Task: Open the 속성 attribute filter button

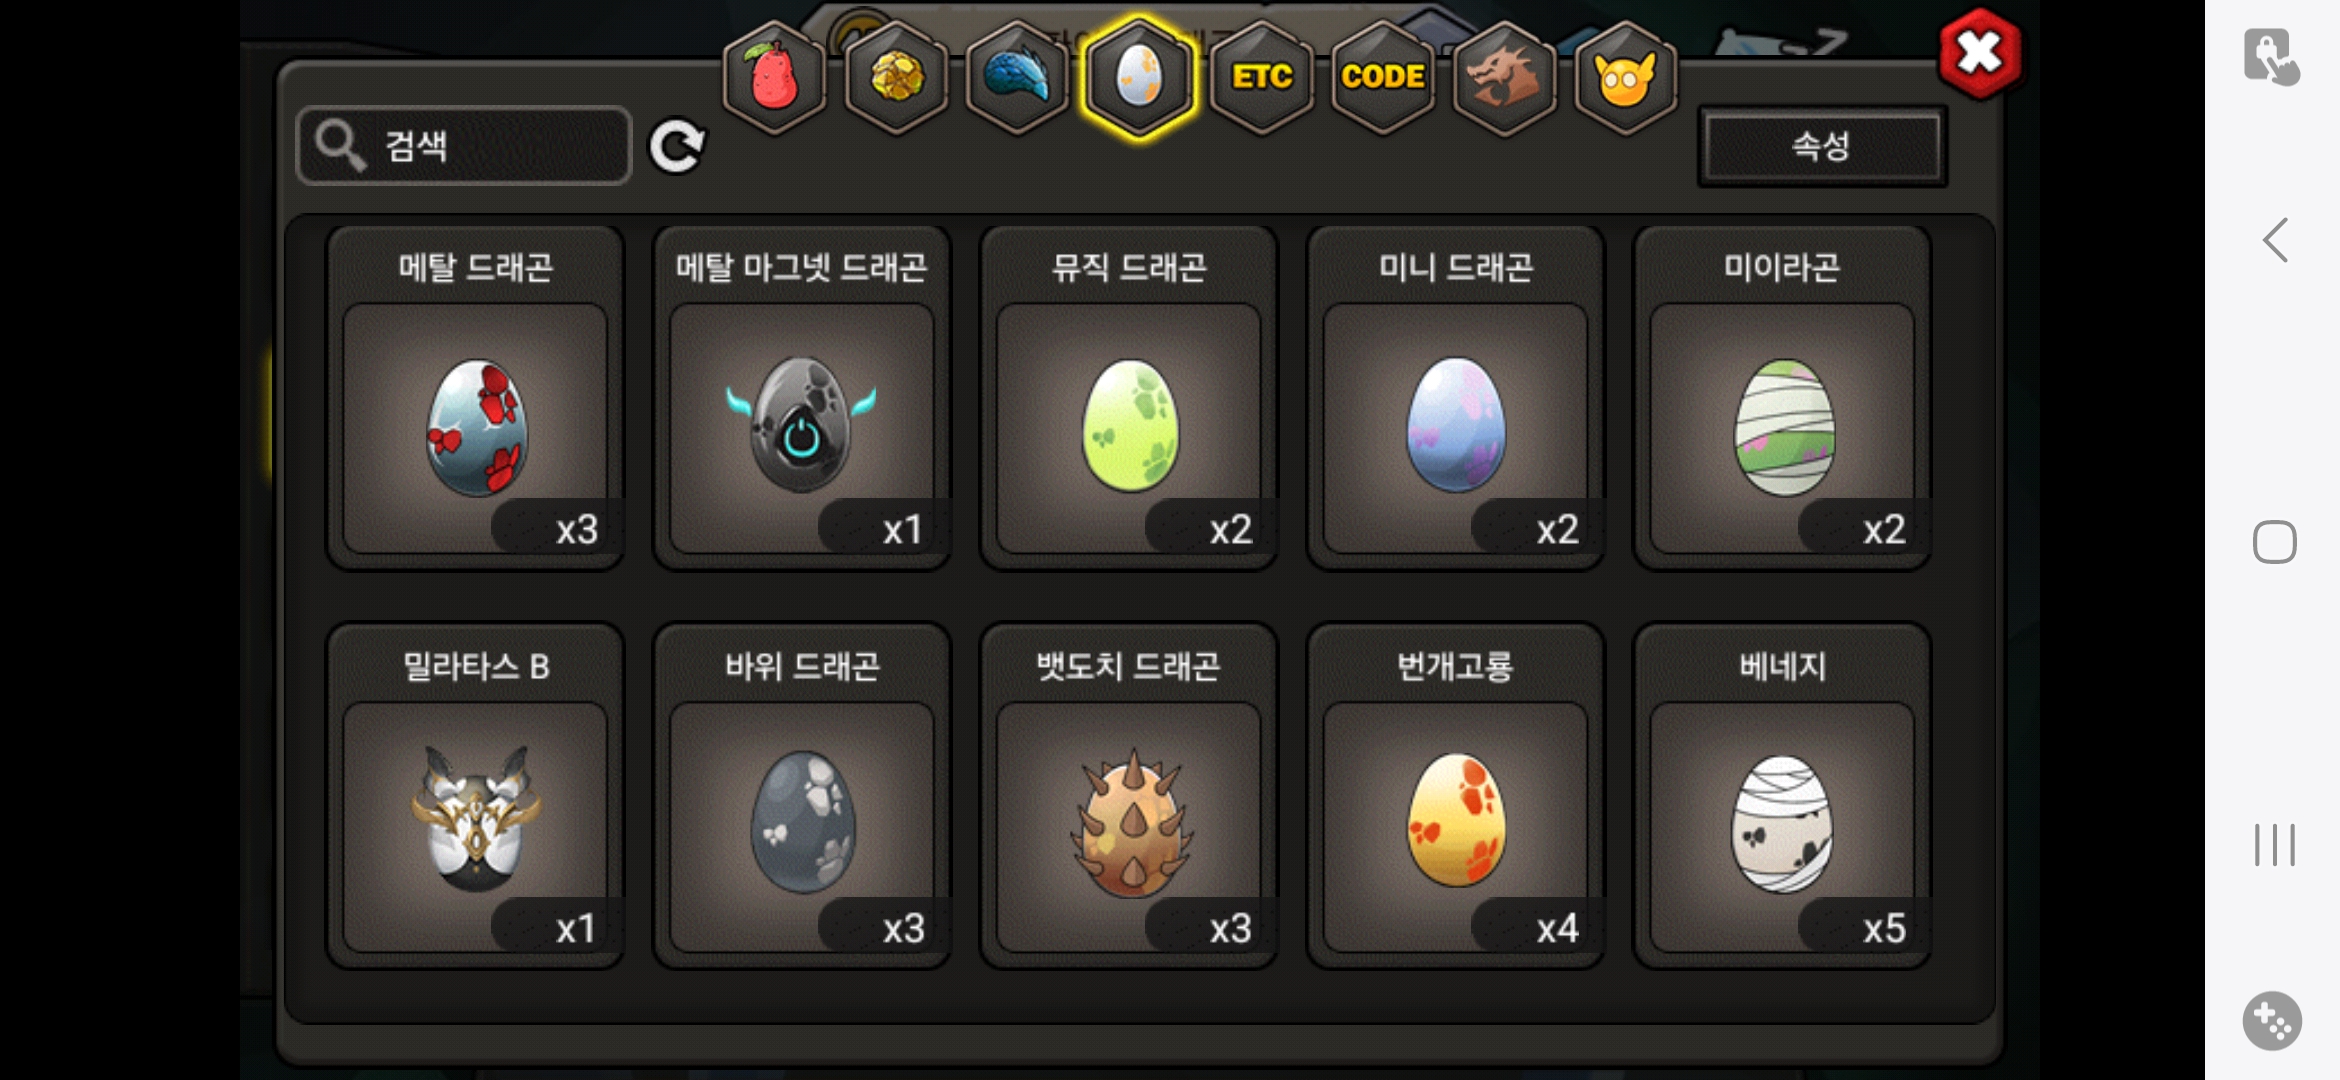Action: tap(1822, 146)
